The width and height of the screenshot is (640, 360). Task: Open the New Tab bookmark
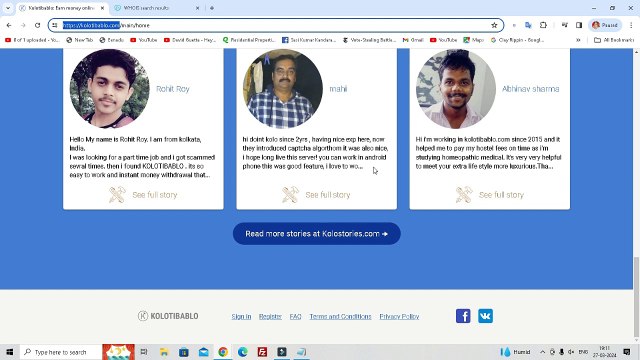click(80, 40)
